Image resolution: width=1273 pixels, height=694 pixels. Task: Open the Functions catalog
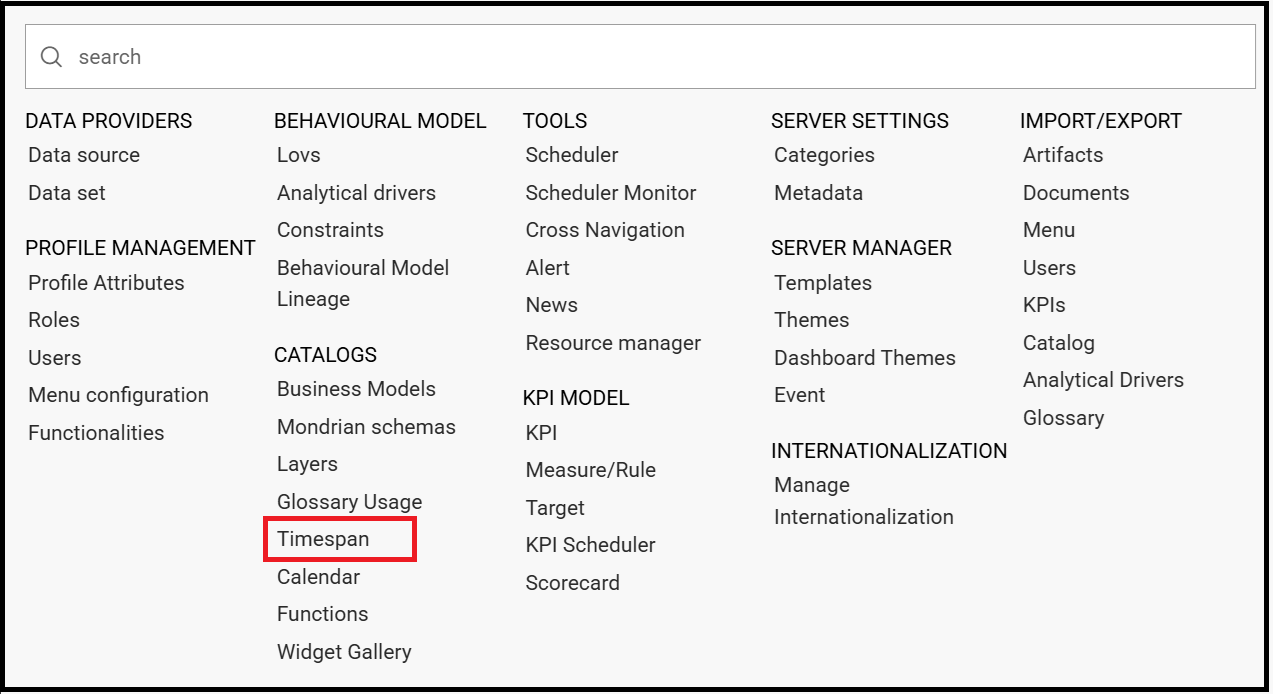(322, 614)
